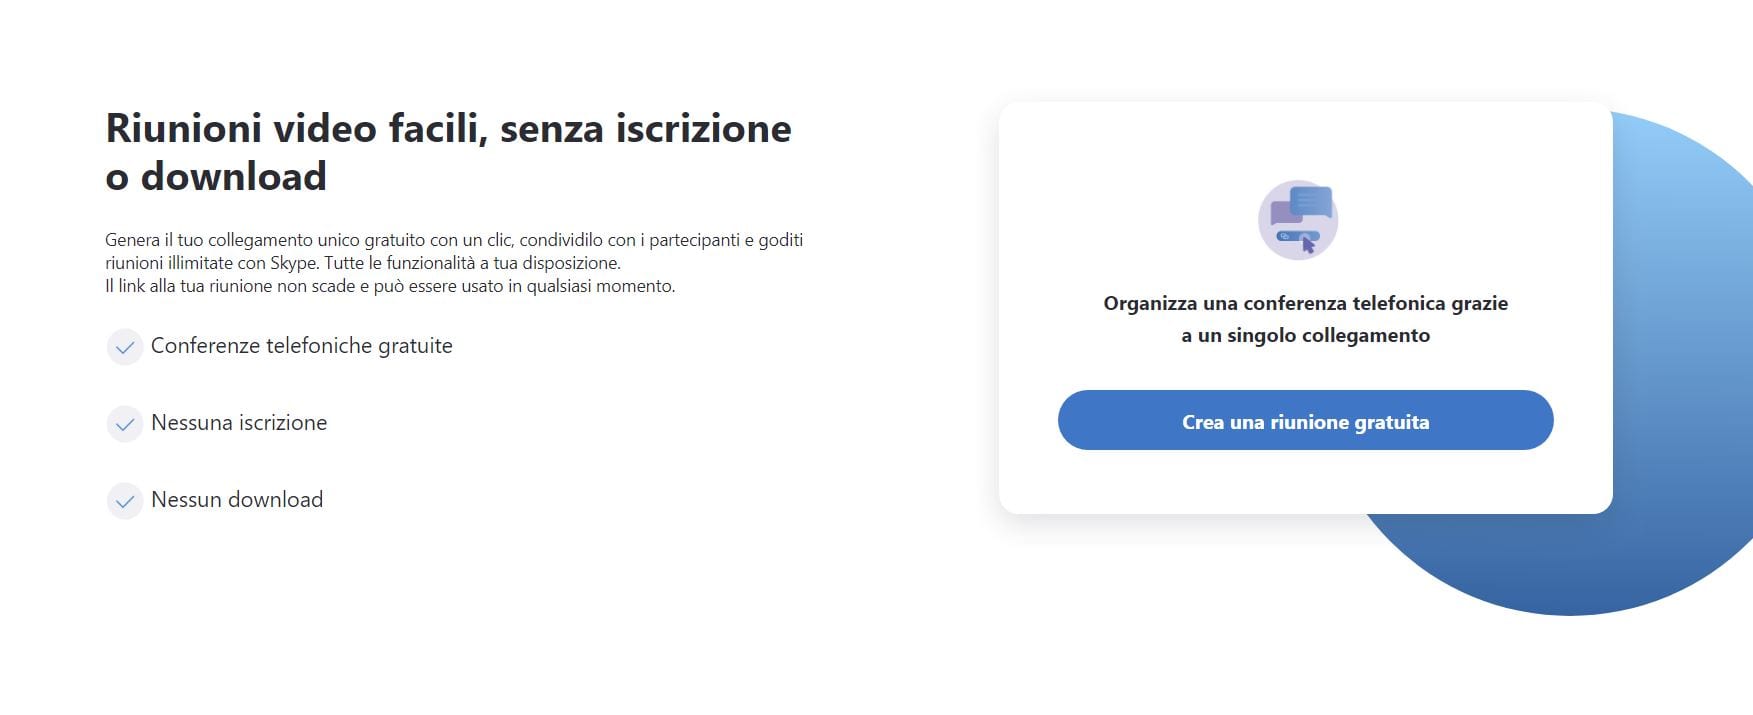Viewport: 1753px width, 715px height.
Task: Click the link chain icon in the illustration
Action: (x=1284, y=236)
